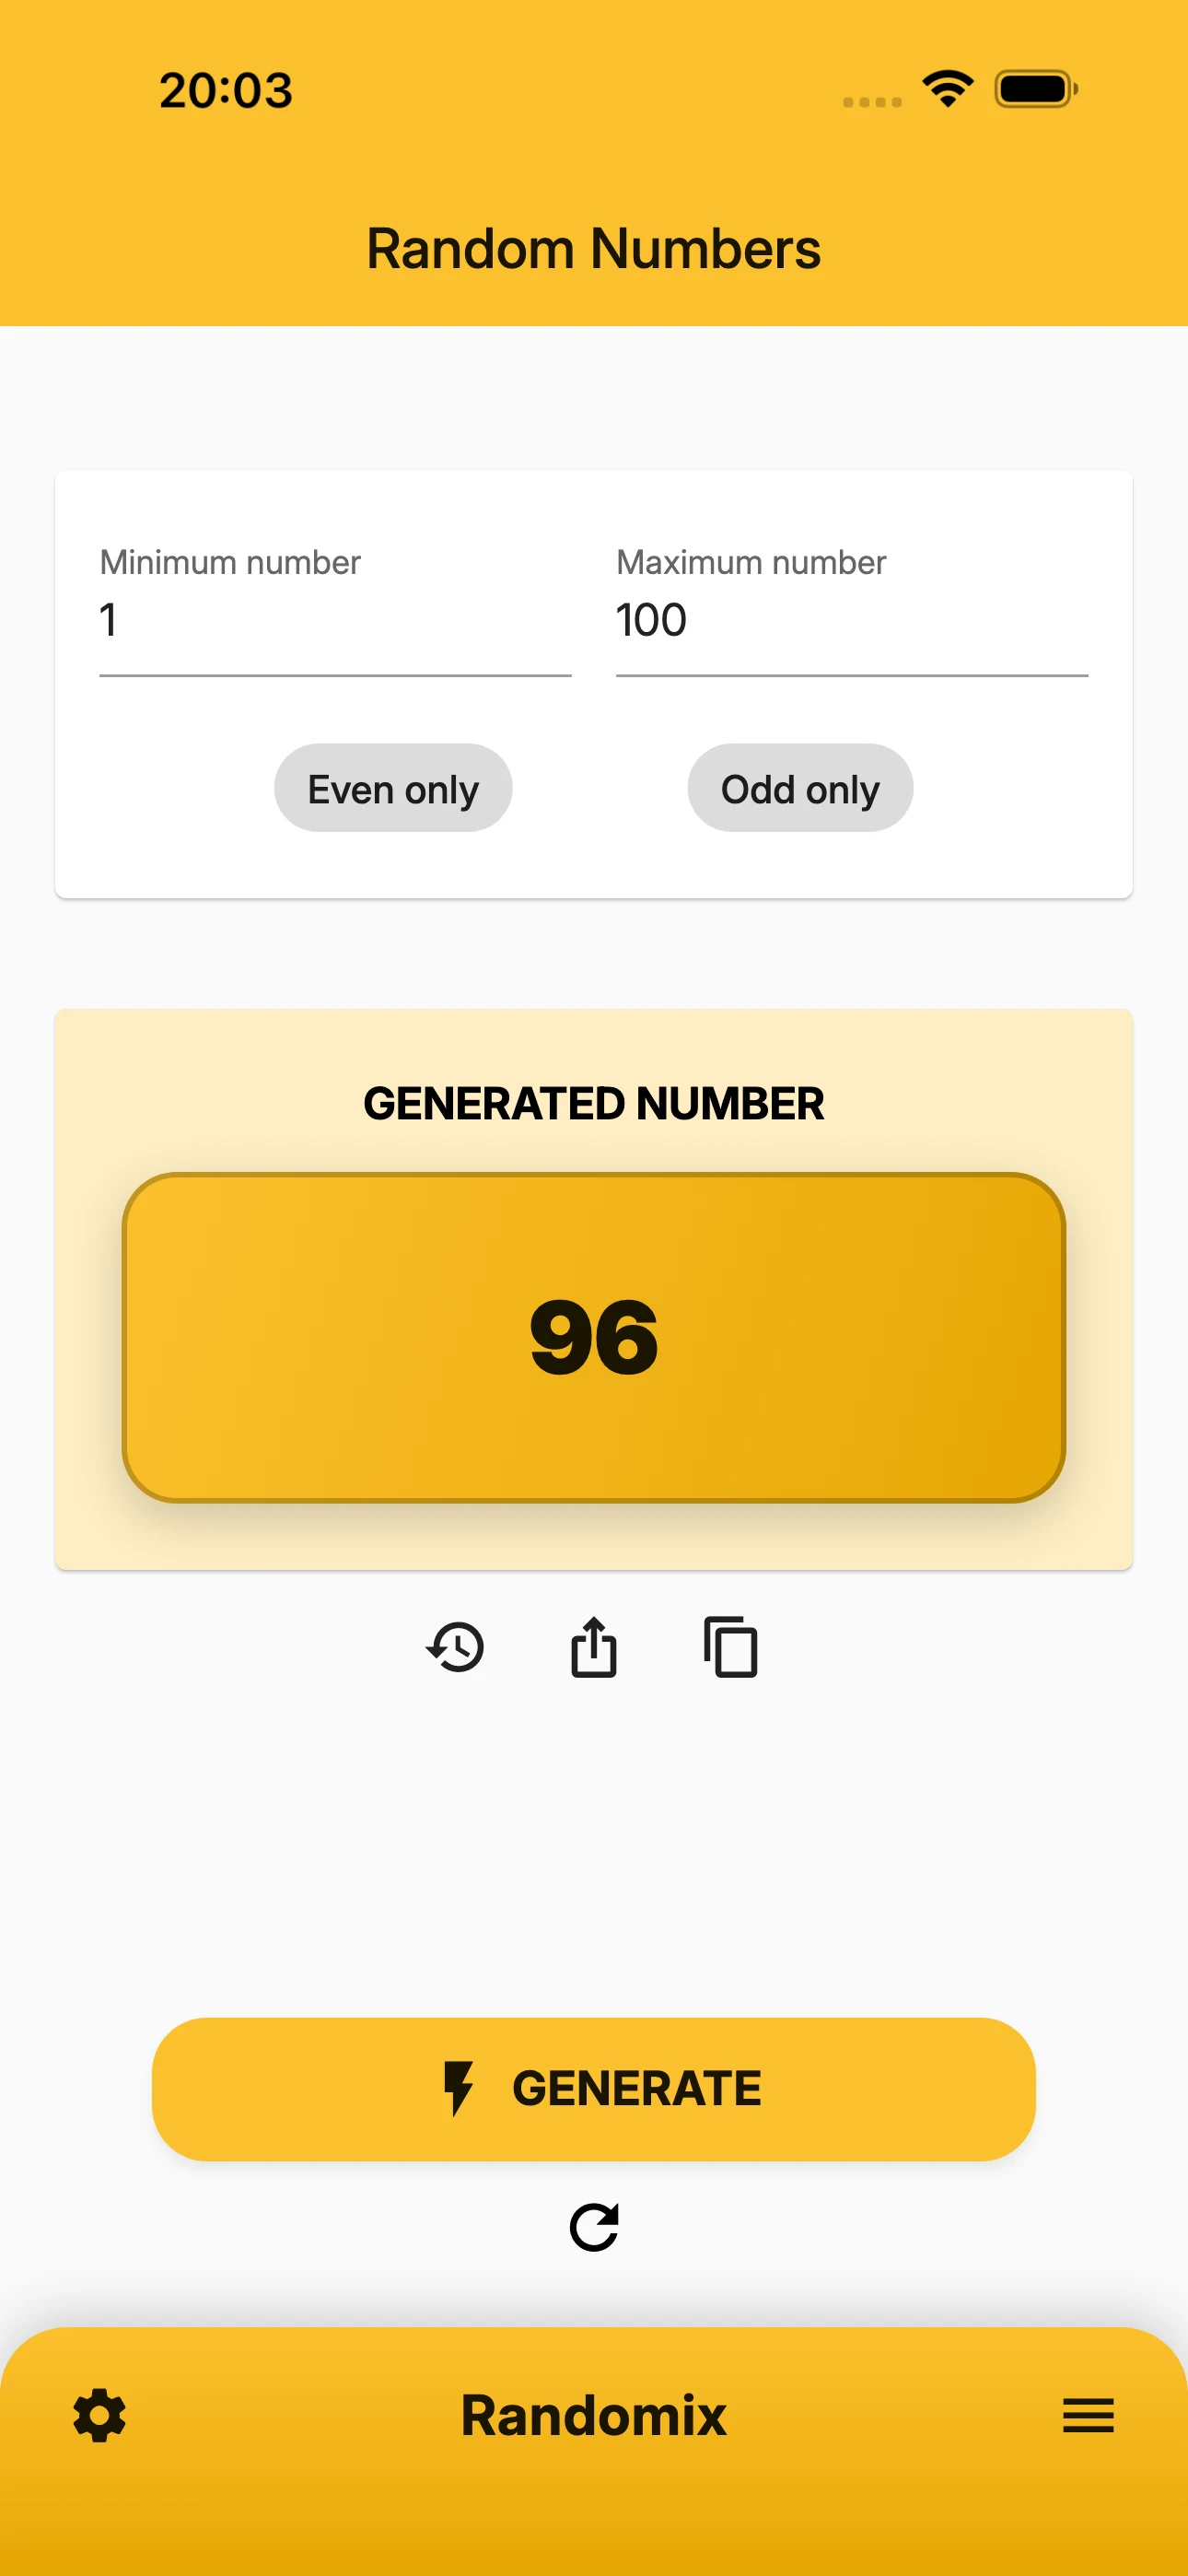Tap the generated number 96 box
1188x2576 pixels.
[x=594, y=1338]
